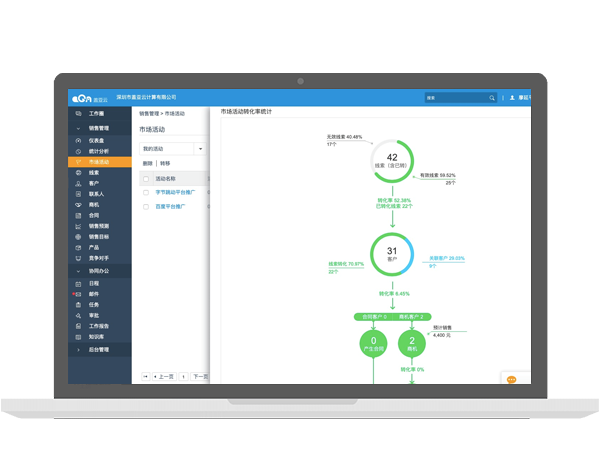Click the 转化率 6.45% text
This screenshot has width=600, height=470.
[x=394, y=294]
